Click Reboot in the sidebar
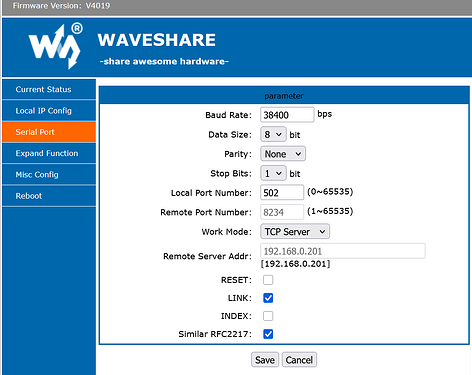The image size is (472, 375). (x=49, y=196)
